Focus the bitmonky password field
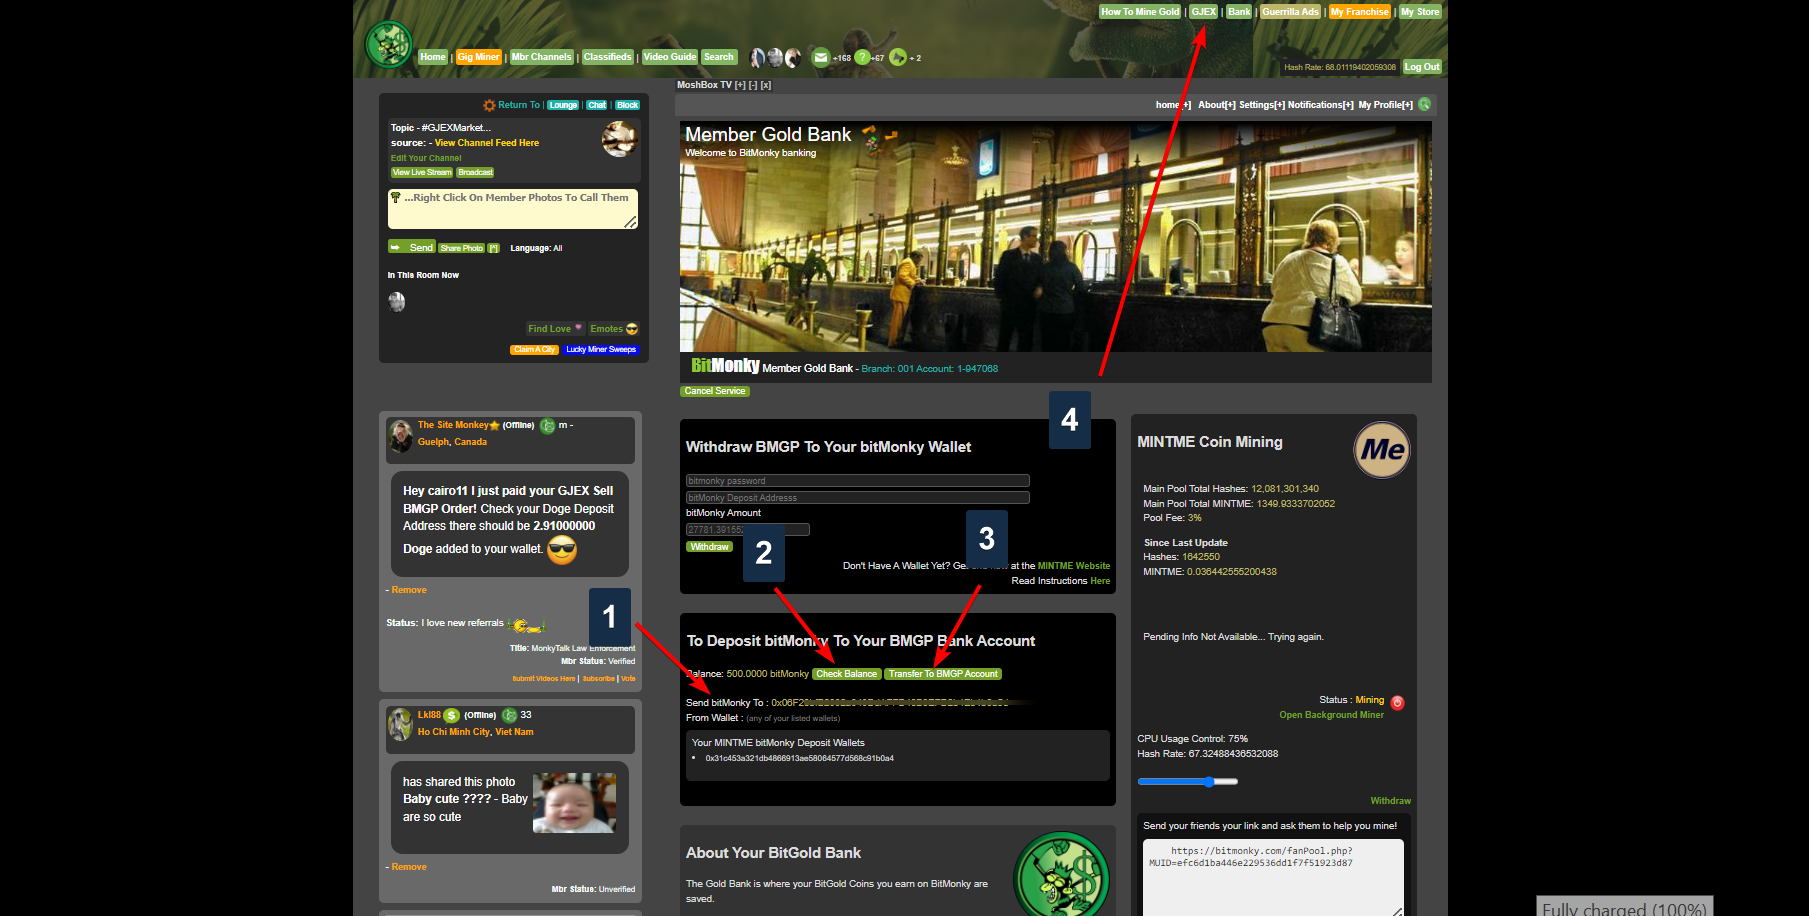The height and width of the screenshot is (916, 1809). [x=858, y=481]
